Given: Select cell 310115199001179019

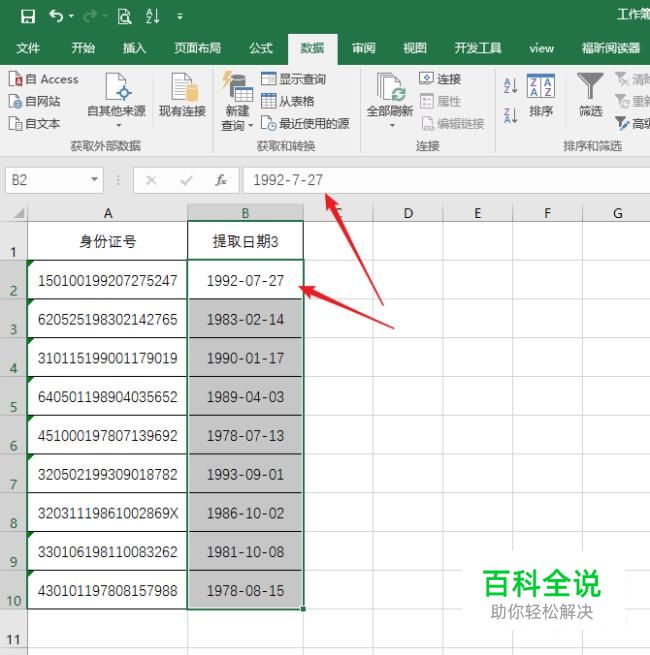Looking at the screenshot, I should (x=108, y=358).
